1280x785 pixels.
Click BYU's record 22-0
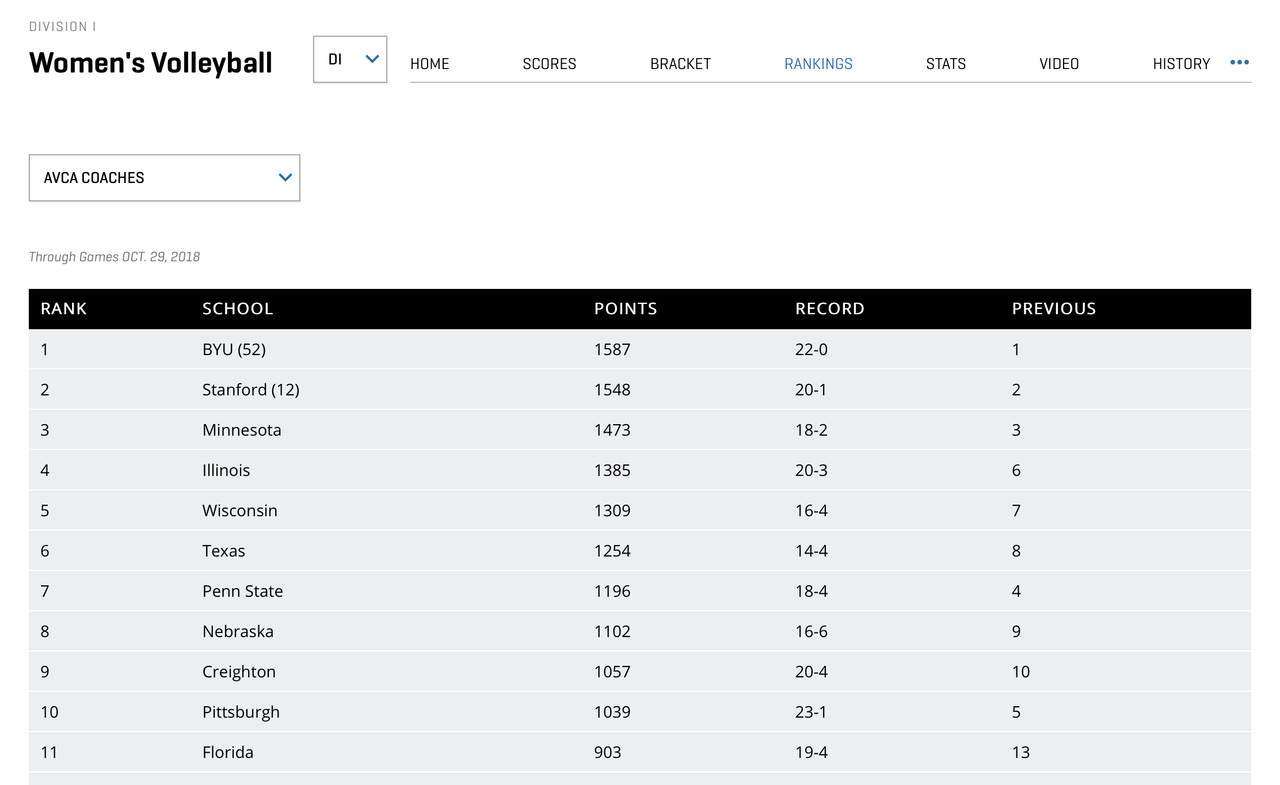click(811, 350)
